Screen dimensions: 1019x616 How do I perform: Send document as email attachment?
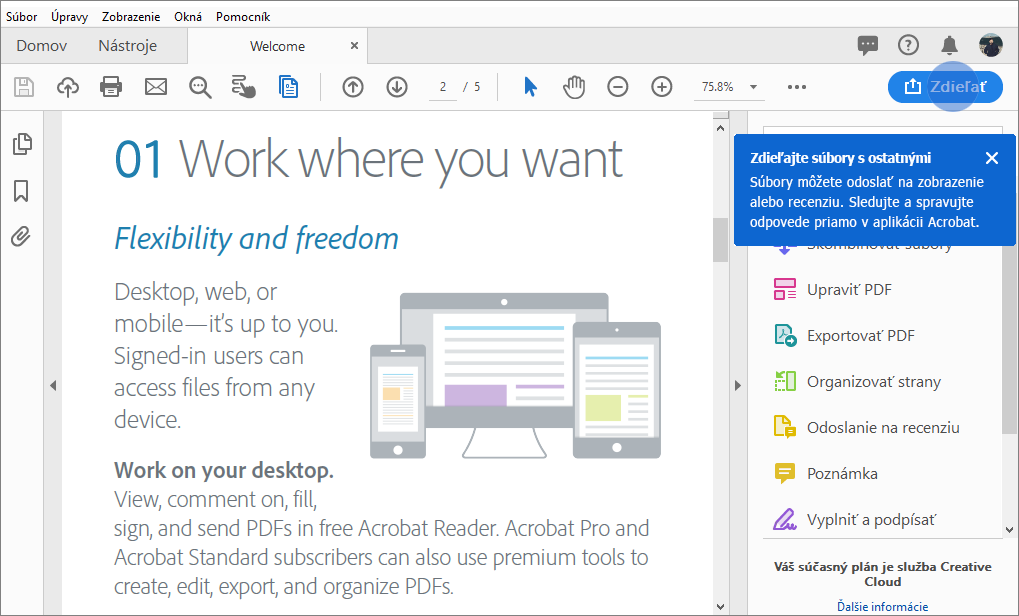(x=155, y=87)
